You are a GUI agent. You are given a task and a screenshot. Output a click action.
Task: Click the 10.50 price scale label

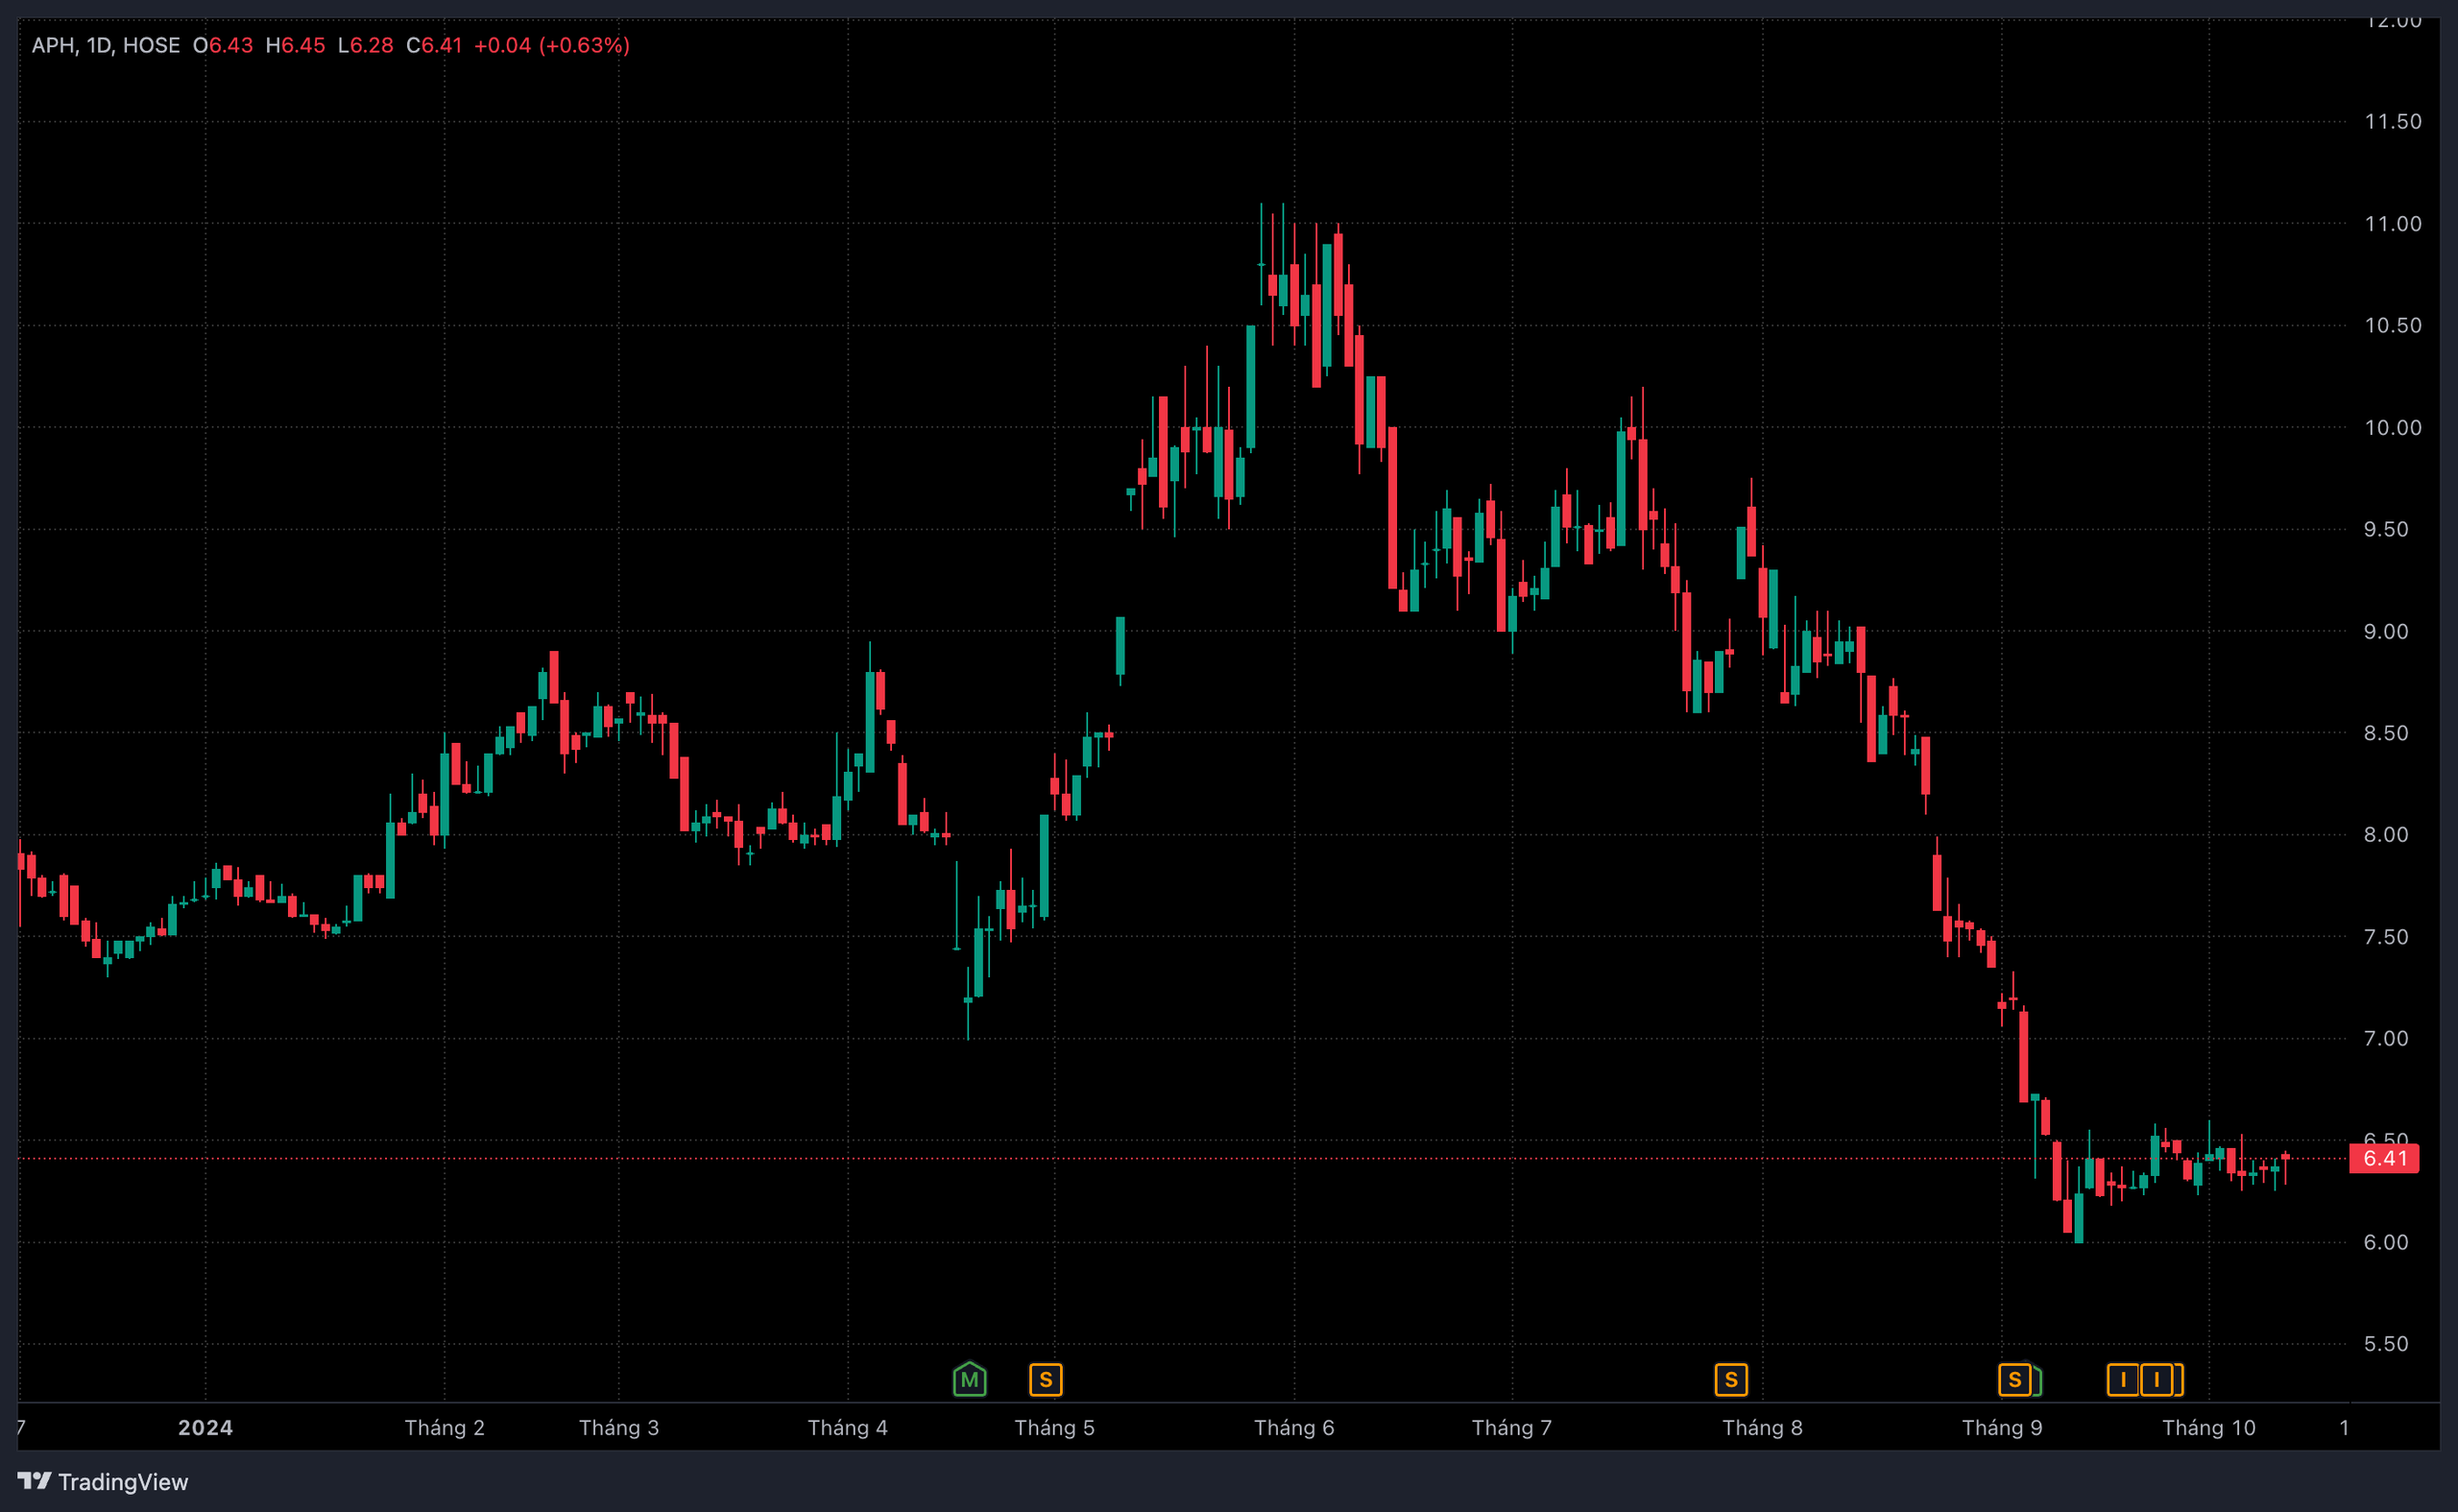pos(2392,326)
